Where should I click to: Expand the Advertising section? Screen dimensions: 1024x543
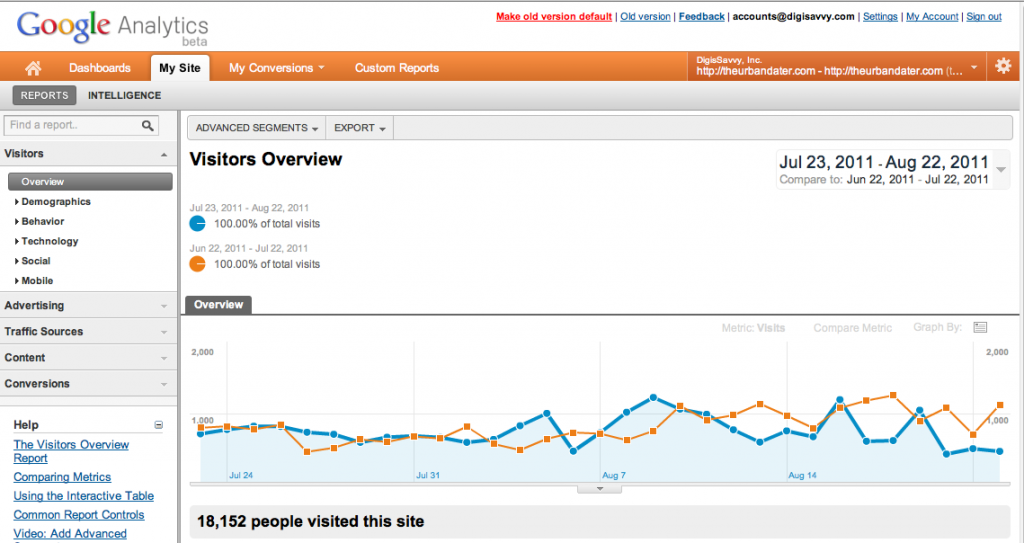tap(164, 306)
